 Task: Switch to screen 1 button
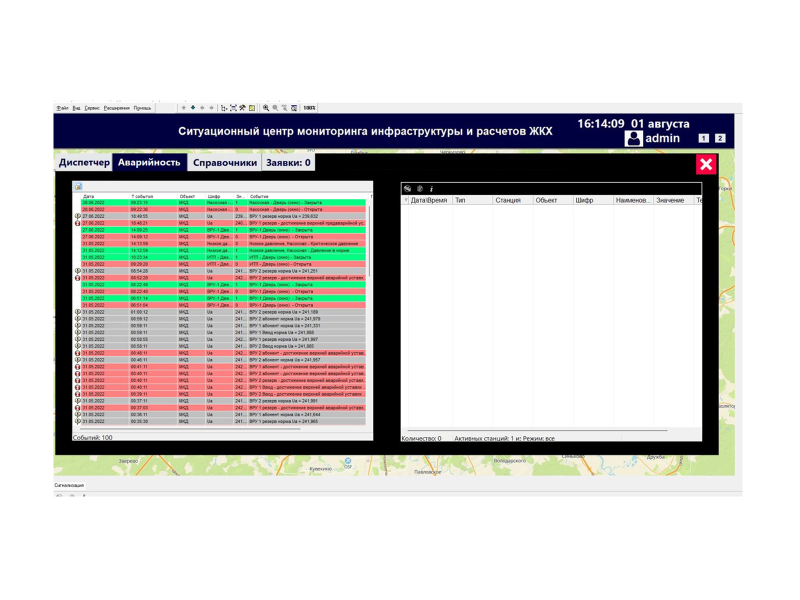coord(703,138)
